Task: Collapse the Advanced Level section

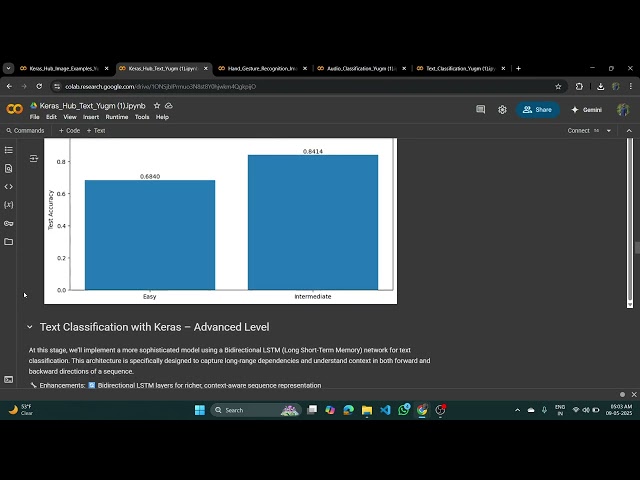Action: pyautogui.click(x=29, y=327)
